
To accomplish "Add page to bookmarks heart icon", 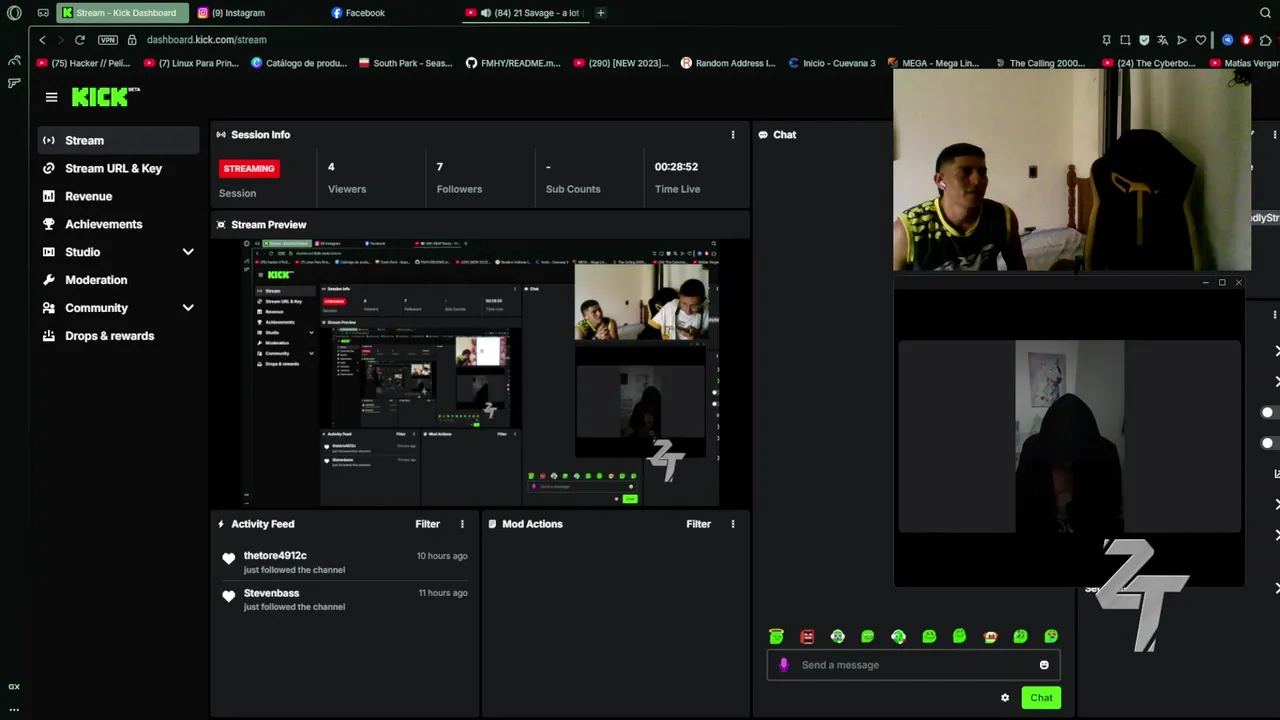I will point(1201,40).
